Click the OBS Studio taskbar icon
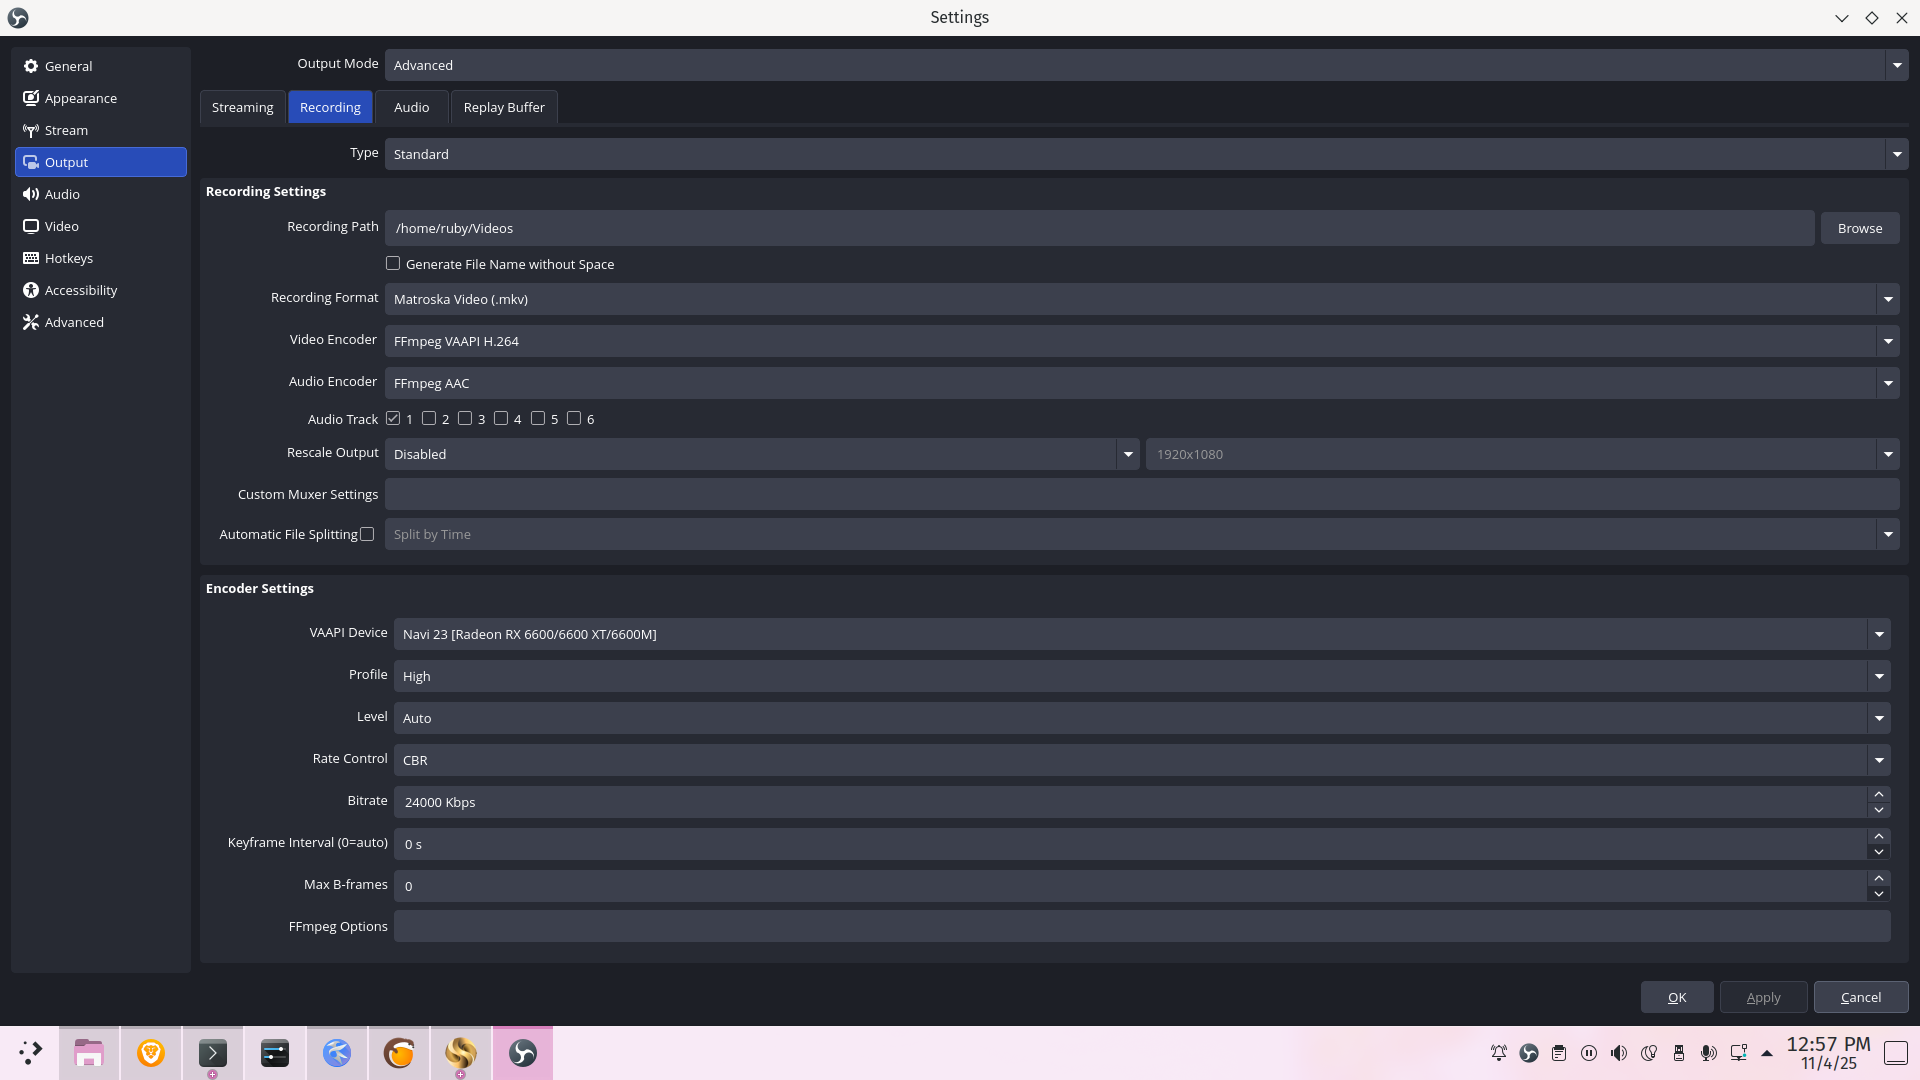This screenshot has width=1920, height=1080. coord(522,1053)
